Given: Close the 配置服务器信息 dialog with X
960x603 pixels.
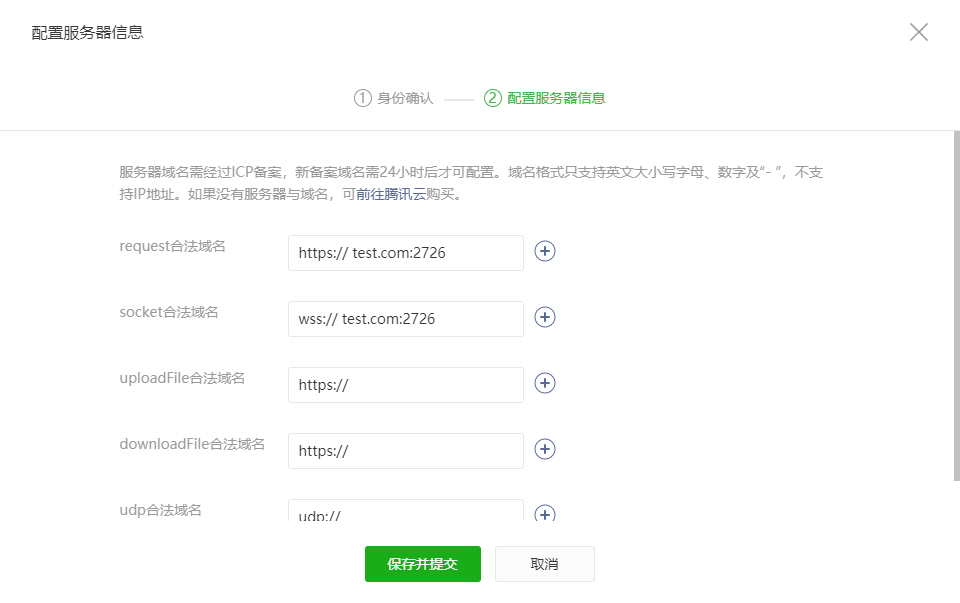Looking at the screenshot, I should [x=918, y=32].
